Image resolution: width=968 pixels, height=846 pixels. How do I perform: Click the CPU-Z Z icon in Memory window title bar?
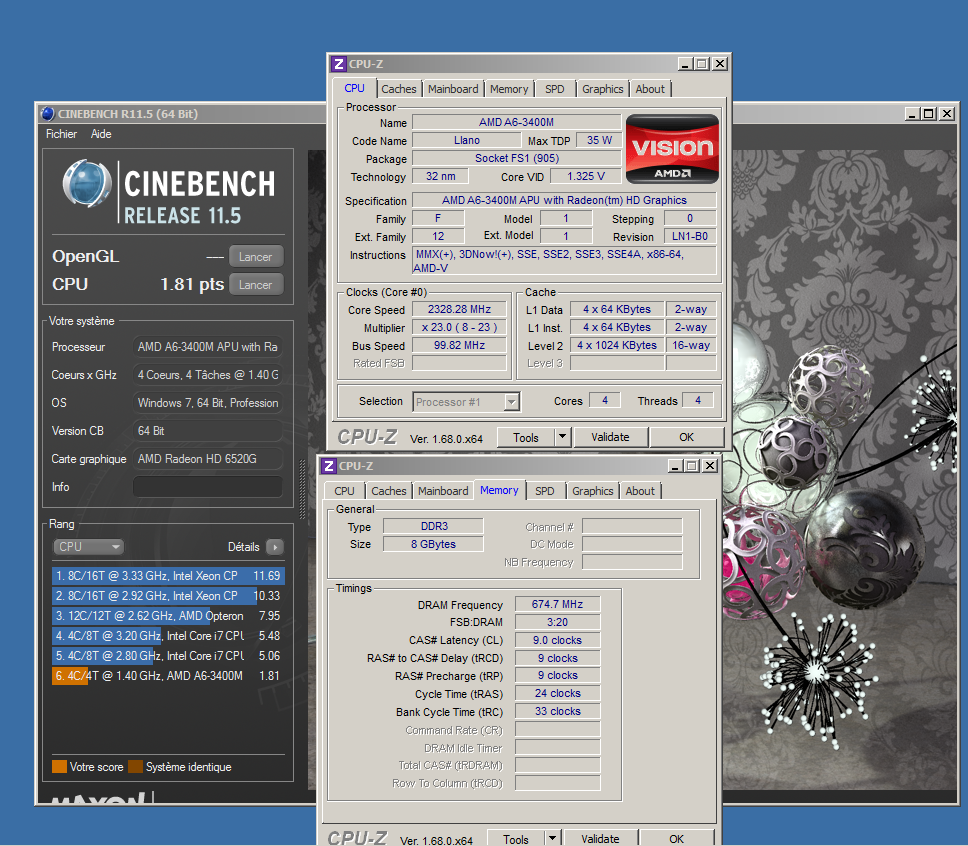point(328,466)
